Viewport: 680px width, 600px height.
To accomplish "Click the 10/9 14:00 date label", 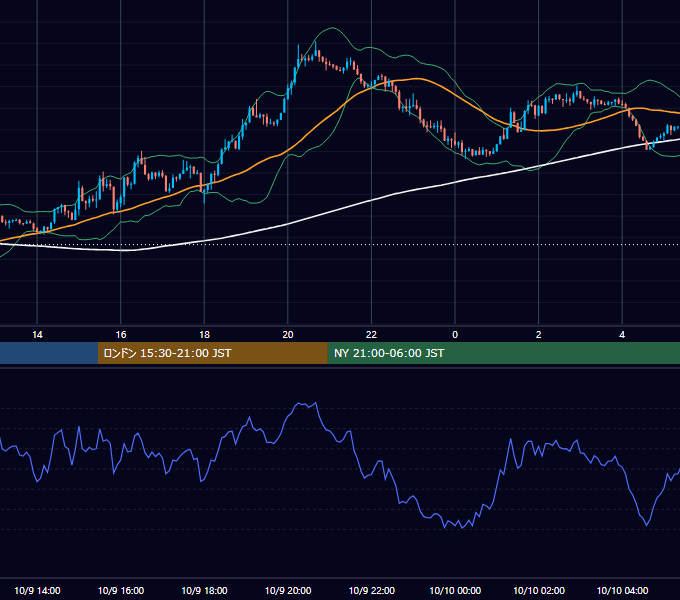I will pyautogui.click(x=37, y=590).
